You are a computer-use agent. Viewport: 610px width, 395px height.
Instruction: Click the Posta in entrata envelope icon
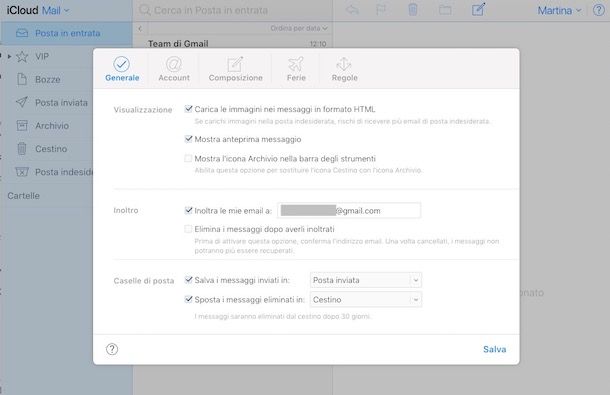(x=22, y=33)
